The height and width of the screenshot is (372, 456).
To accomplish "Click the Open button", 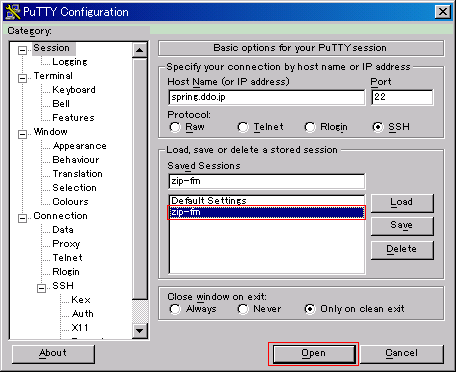I will tap(314, 354).
